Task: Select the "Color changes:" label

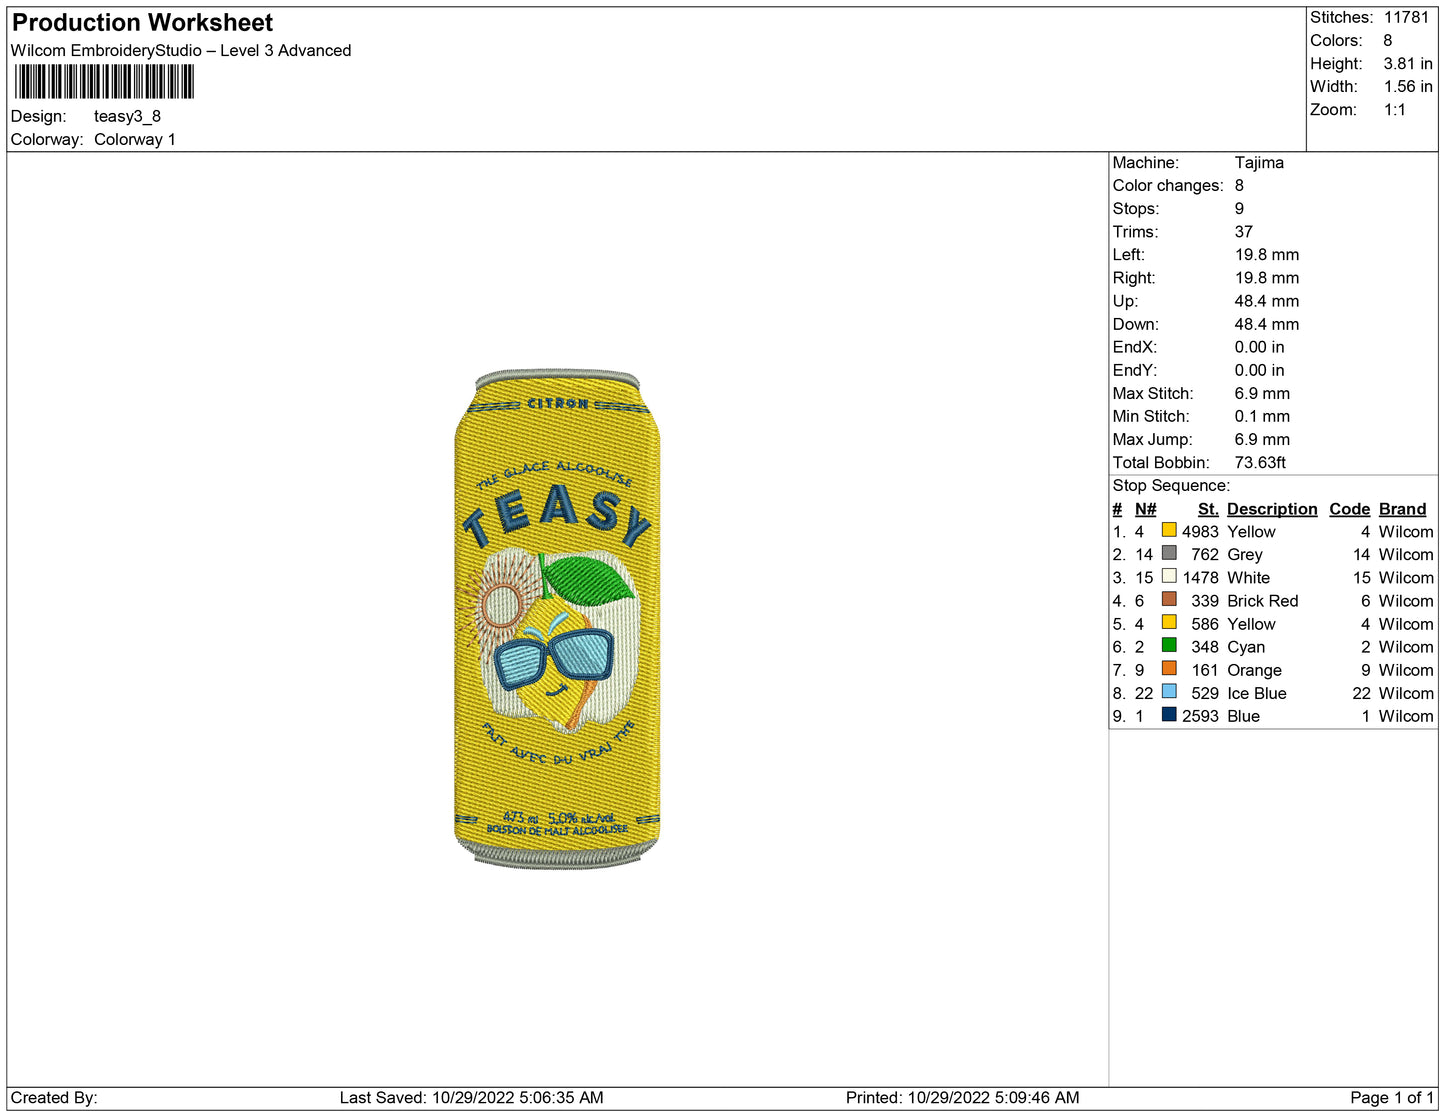Action: [x=1168, y=185]
